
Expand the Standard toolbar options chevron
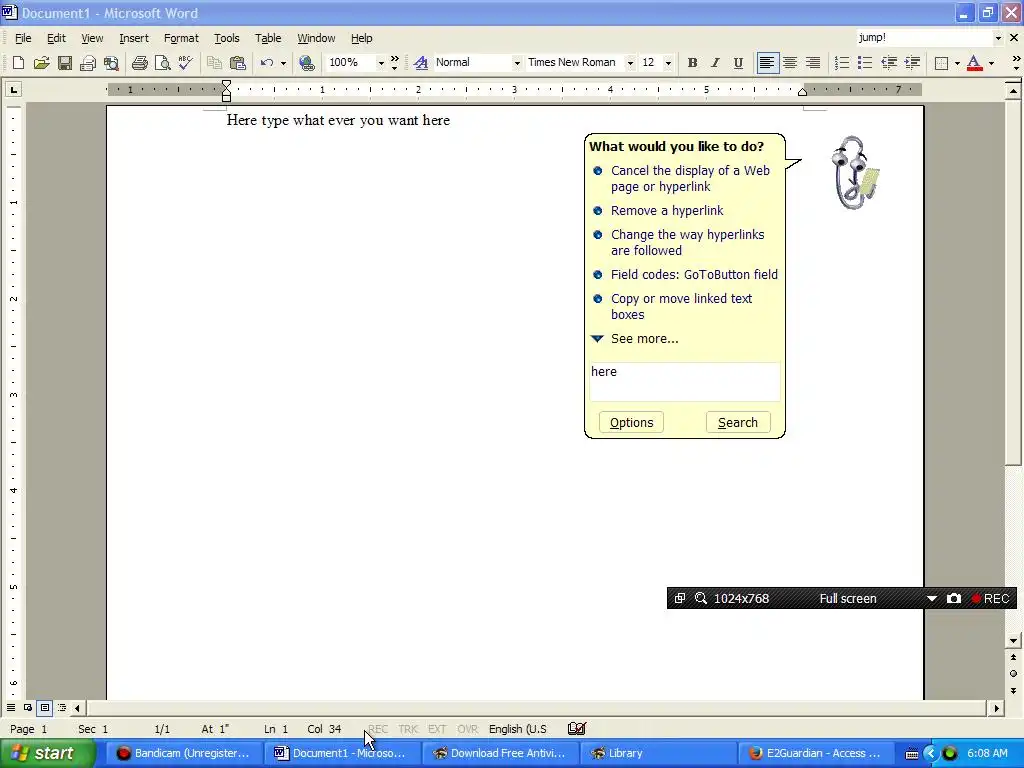pyautogui.click(x=394, y=63)
